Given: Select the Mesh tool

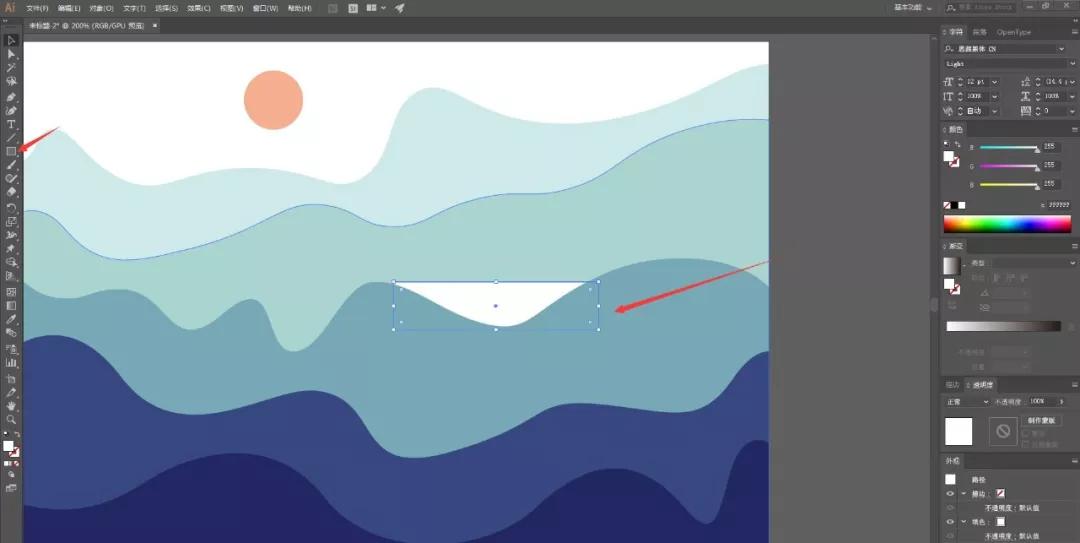Looking at the screenshot, I should point(11,292).
